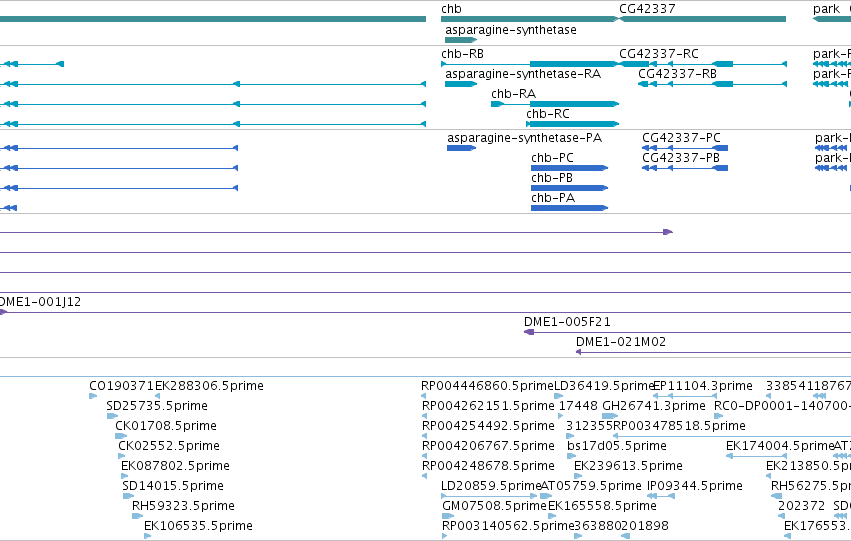Open the CG42337-PC protein feature

685,148
